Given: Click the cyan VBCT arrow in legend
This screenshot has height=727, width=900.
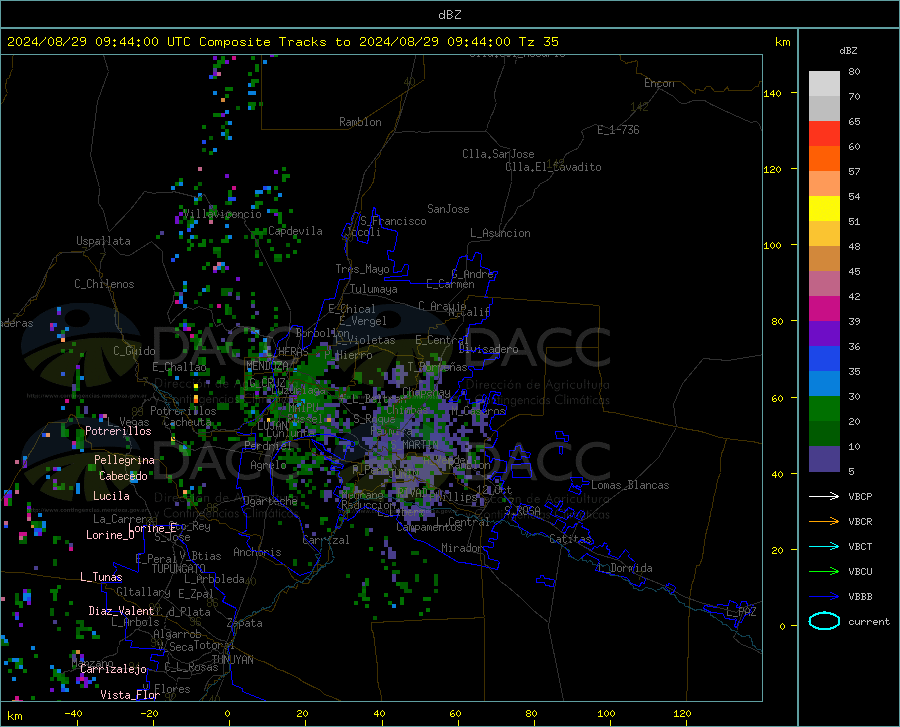Looking at the screenshot, I should click(824, 546).
